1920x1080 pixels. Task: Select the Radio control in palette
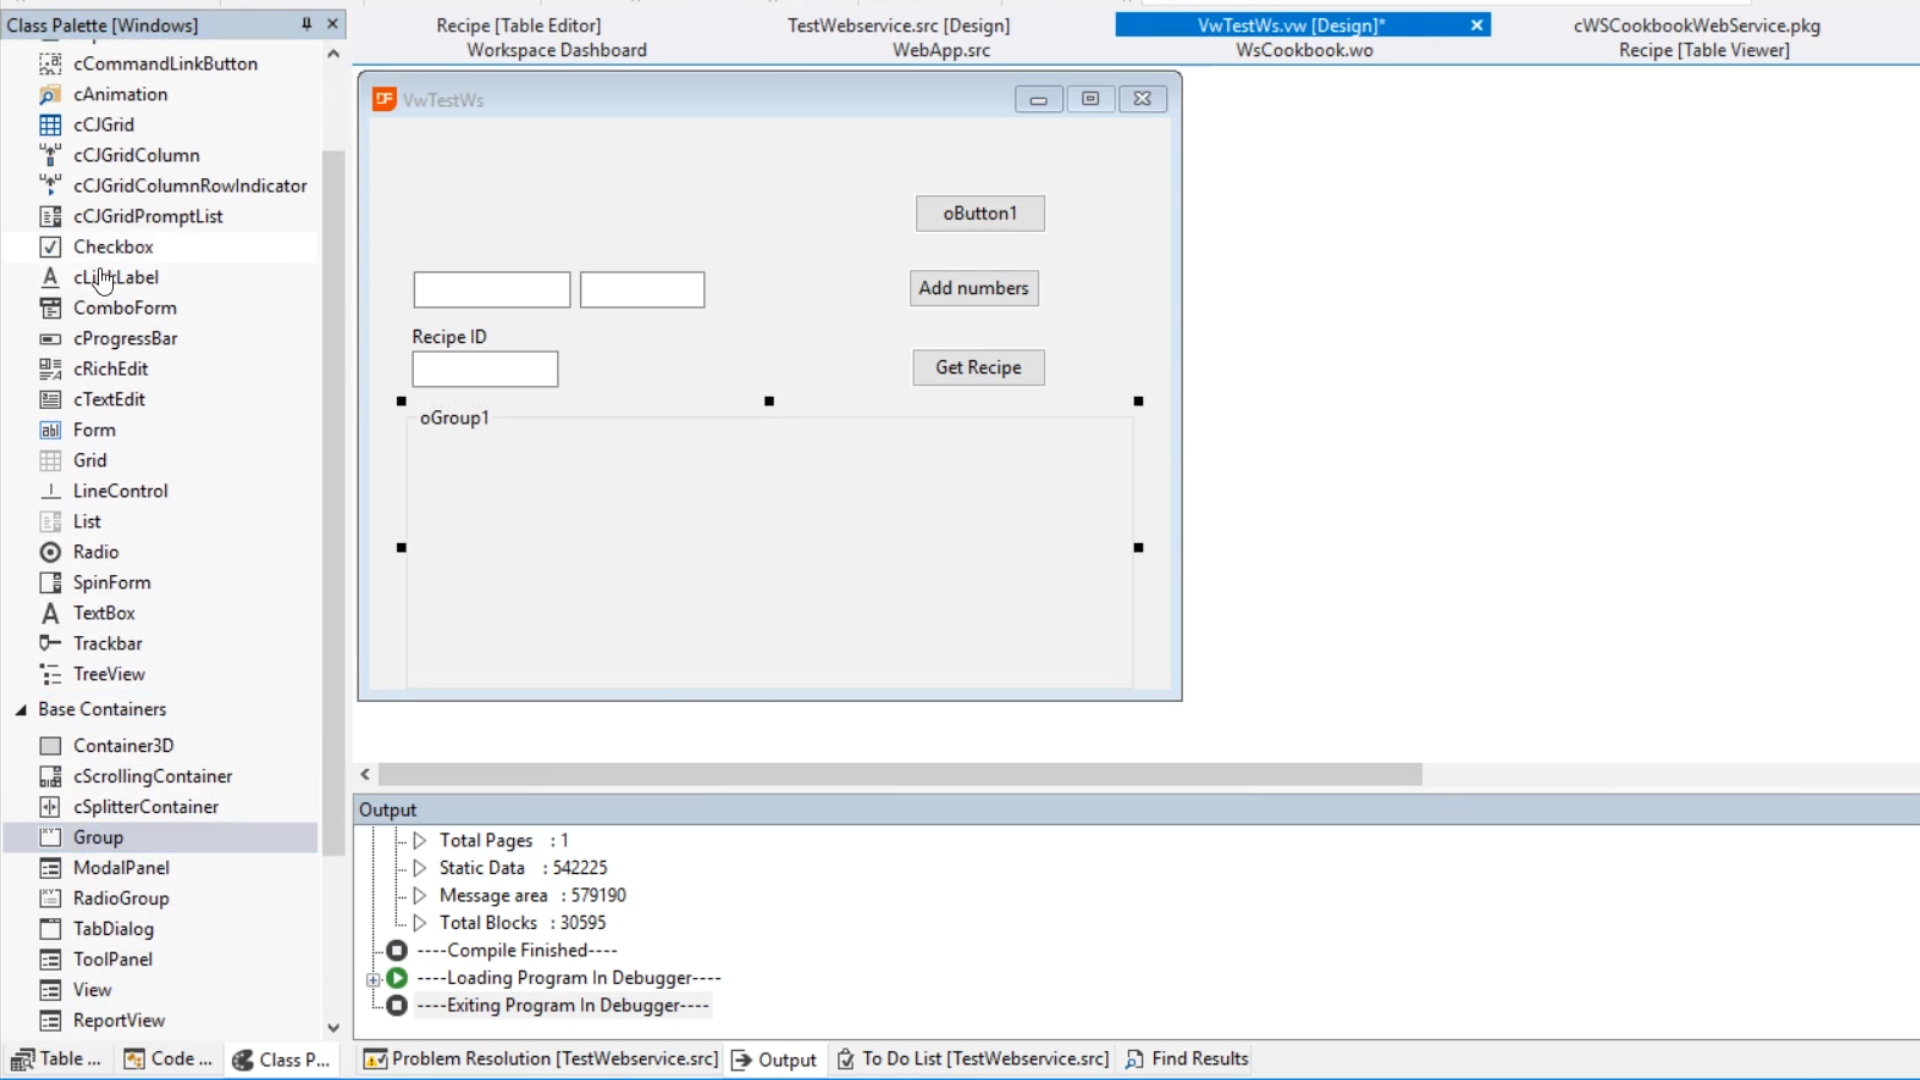tap(95, 552)
